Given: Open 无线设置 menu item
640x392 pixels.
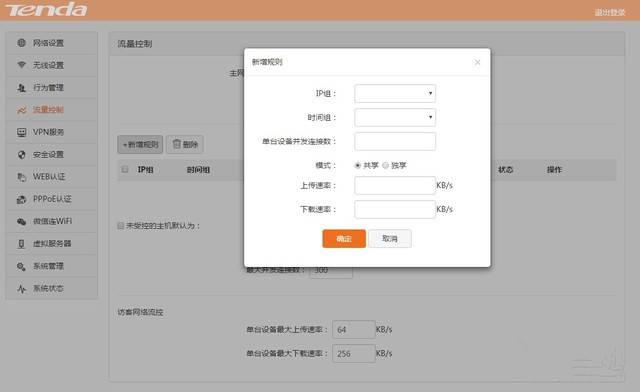Looking at the screenshot, I should pos(51,65).
